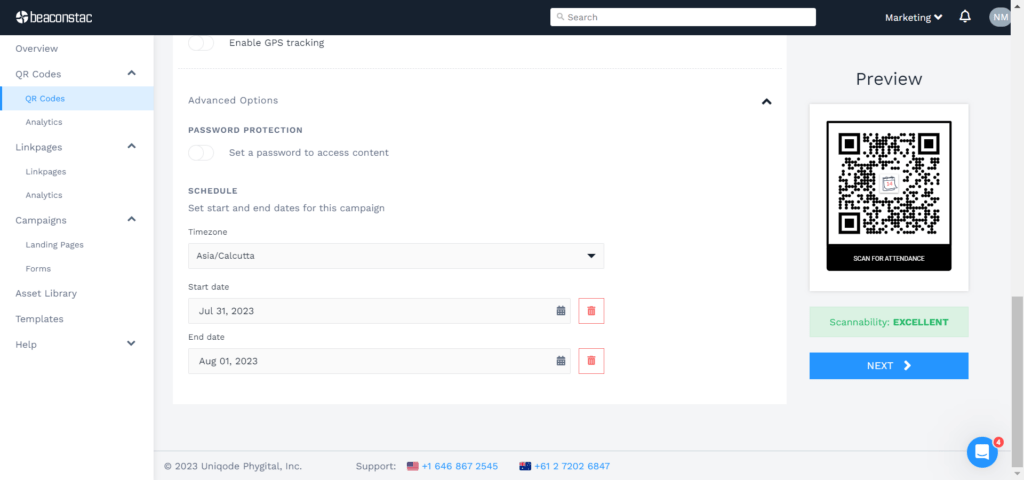Open Asset Library in sidebar
Screen dimensions: 1024x480
pyautogui.click(x=46, y=293)
